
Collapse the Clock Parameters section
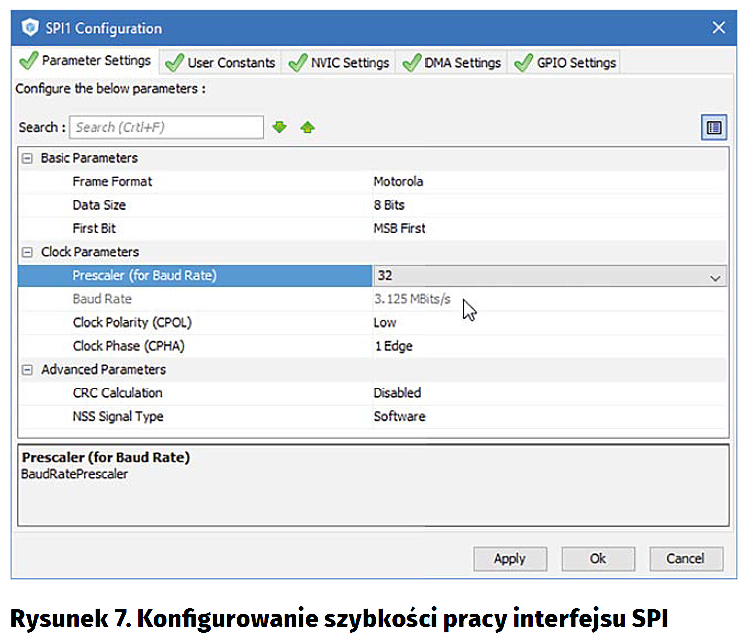coord(27,252)
